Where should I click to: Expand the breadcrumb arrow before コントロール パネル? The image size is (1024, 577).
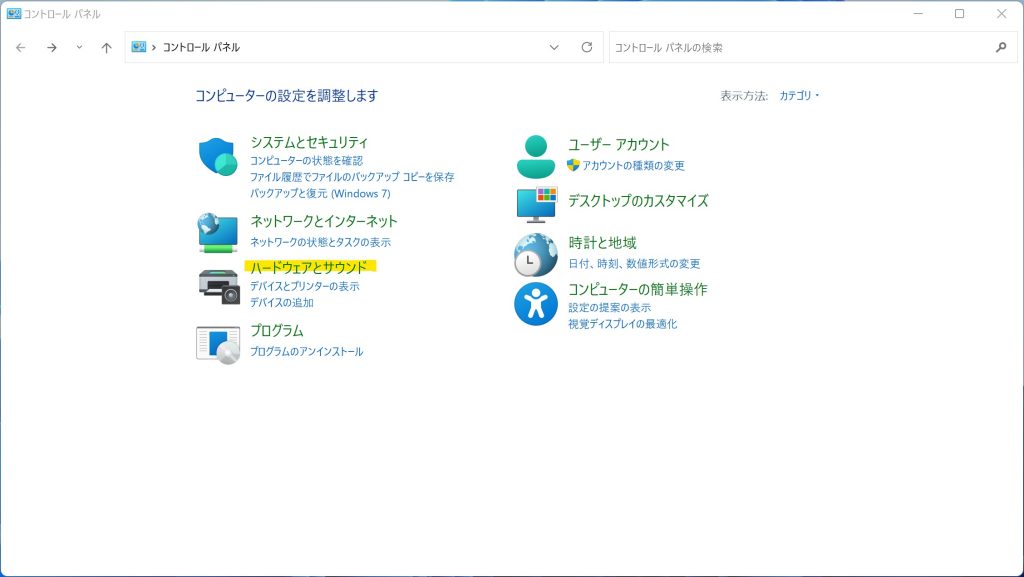coord(153,48)
